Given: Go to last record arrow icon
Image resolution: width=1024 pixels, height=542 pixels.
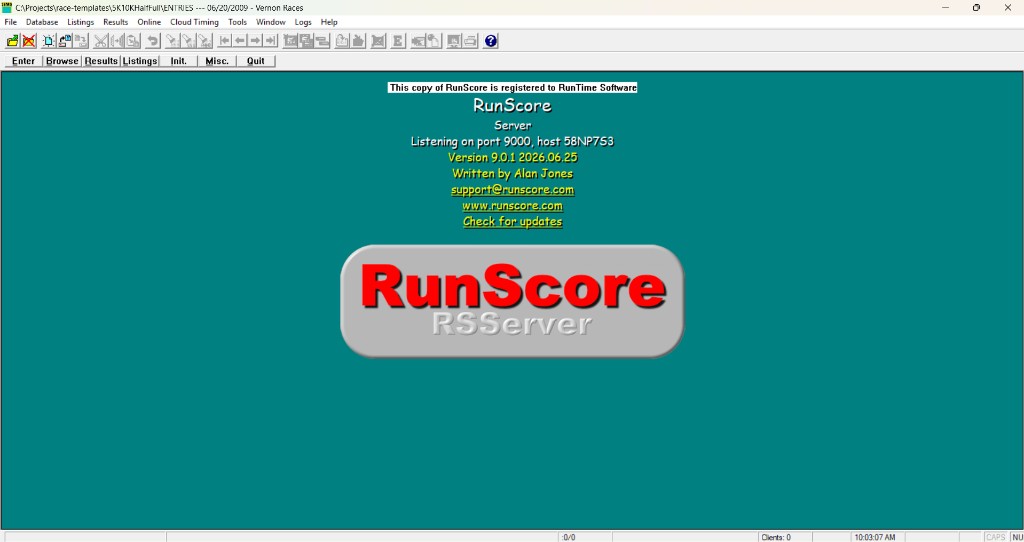Looking at the screenshot, I should point(270,41).
